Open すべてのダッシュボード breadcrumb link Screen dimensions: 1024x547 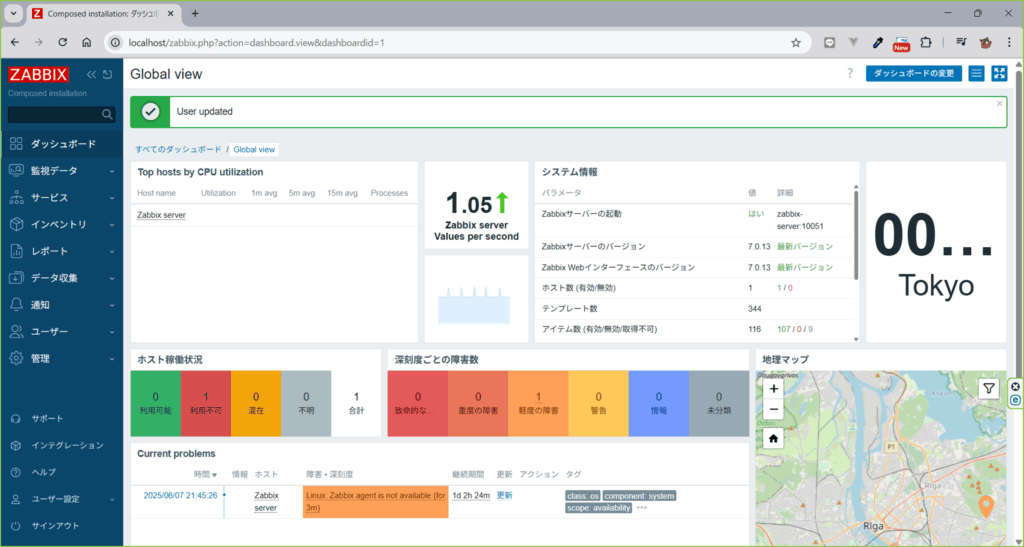pyautogui.click(x=178, y=149)
